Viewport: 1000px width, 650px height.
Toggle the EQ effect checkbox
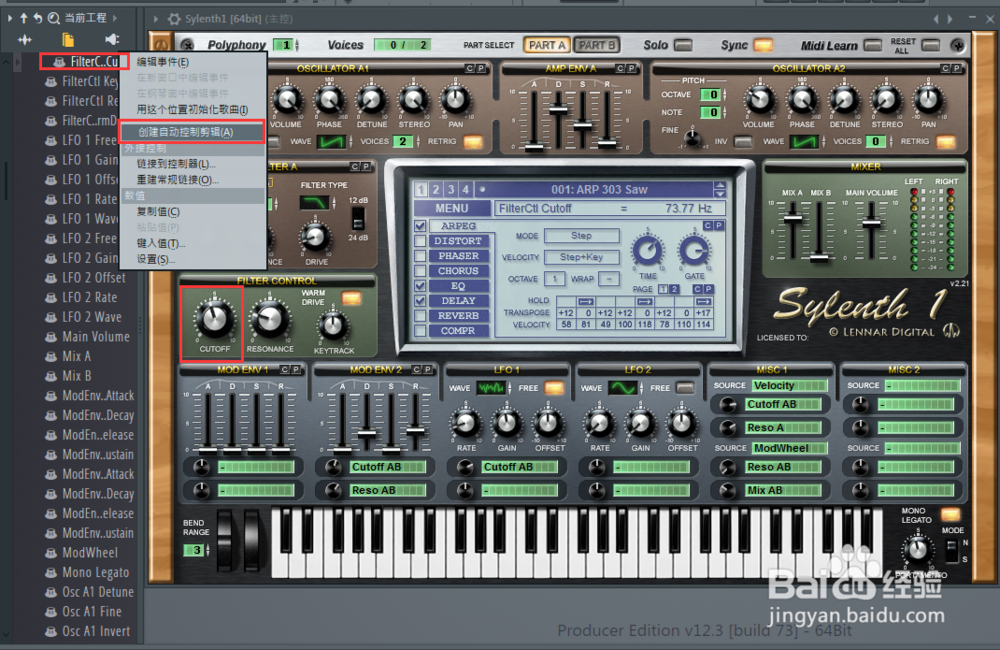pyautogui.click(x=420, y=286)
